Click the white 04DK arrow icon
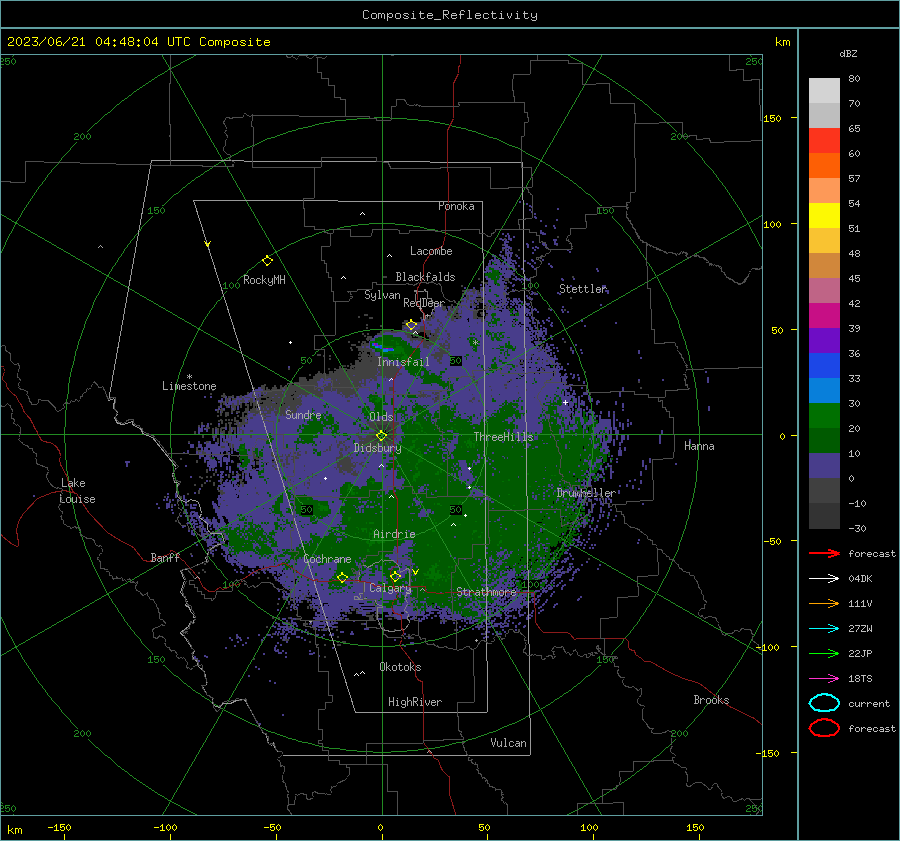 click(x=824, y=578)
